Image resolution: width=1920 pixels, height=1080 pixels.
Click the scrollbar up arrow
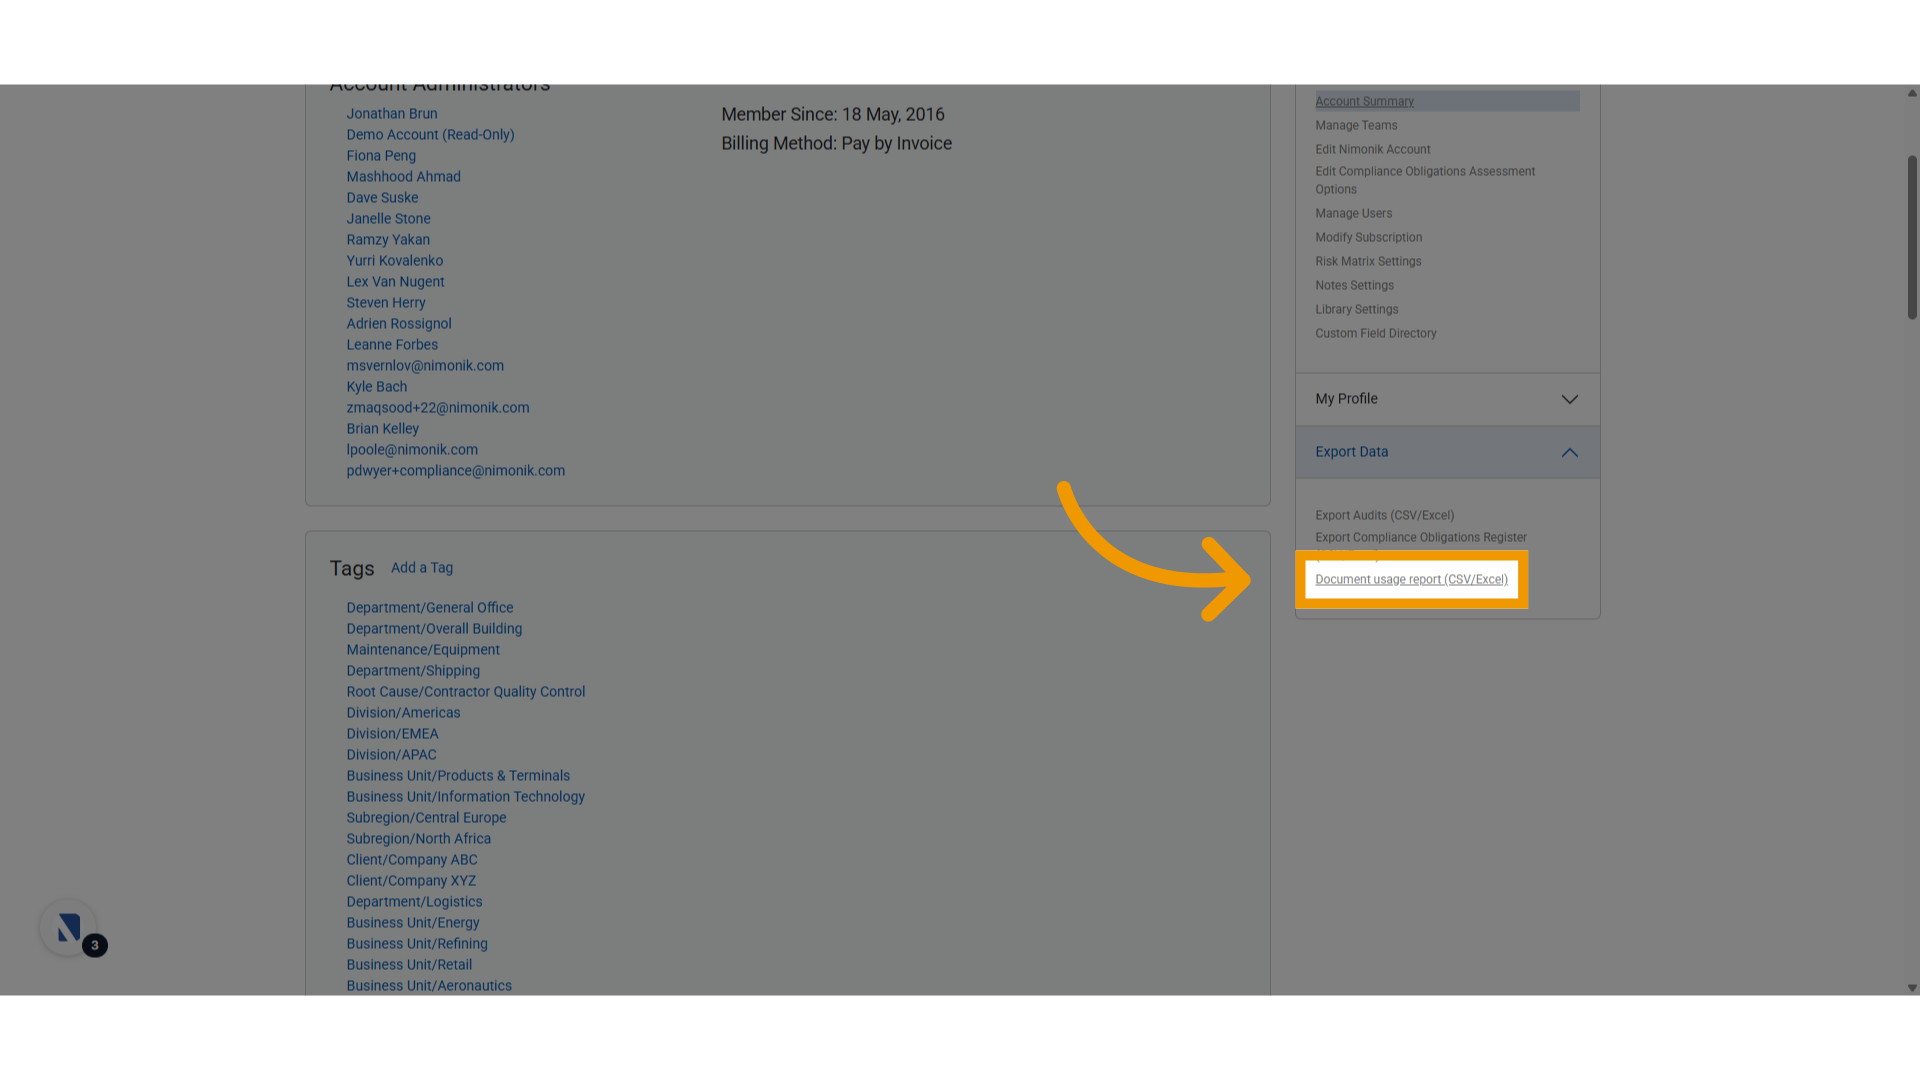tap(1912, 93)
